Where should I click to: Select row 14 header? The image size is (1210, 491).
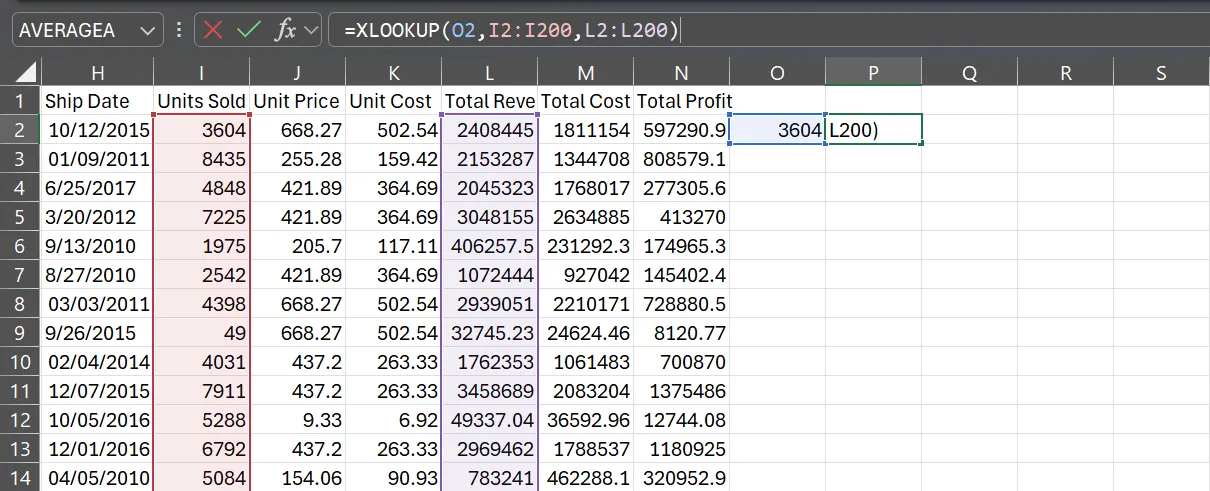tap(20, 478)
